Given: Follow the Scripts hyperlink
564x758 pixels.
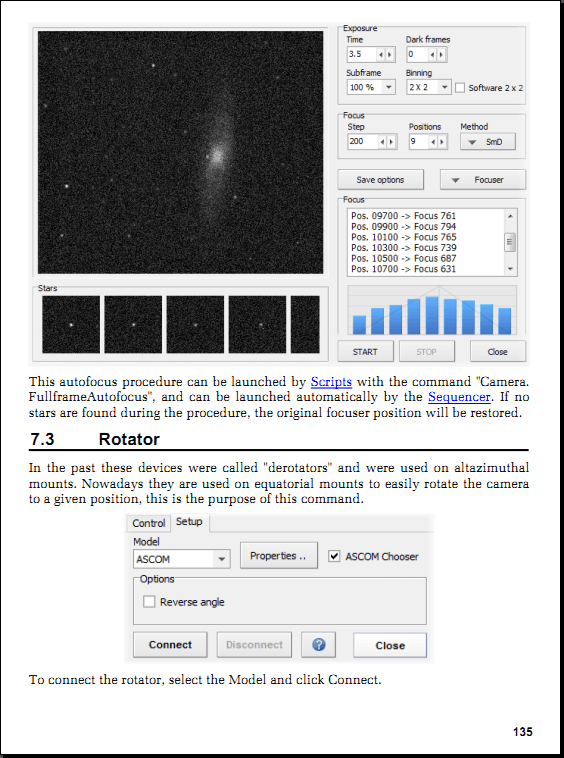Looking at the screenshot, I should (331, 381).
